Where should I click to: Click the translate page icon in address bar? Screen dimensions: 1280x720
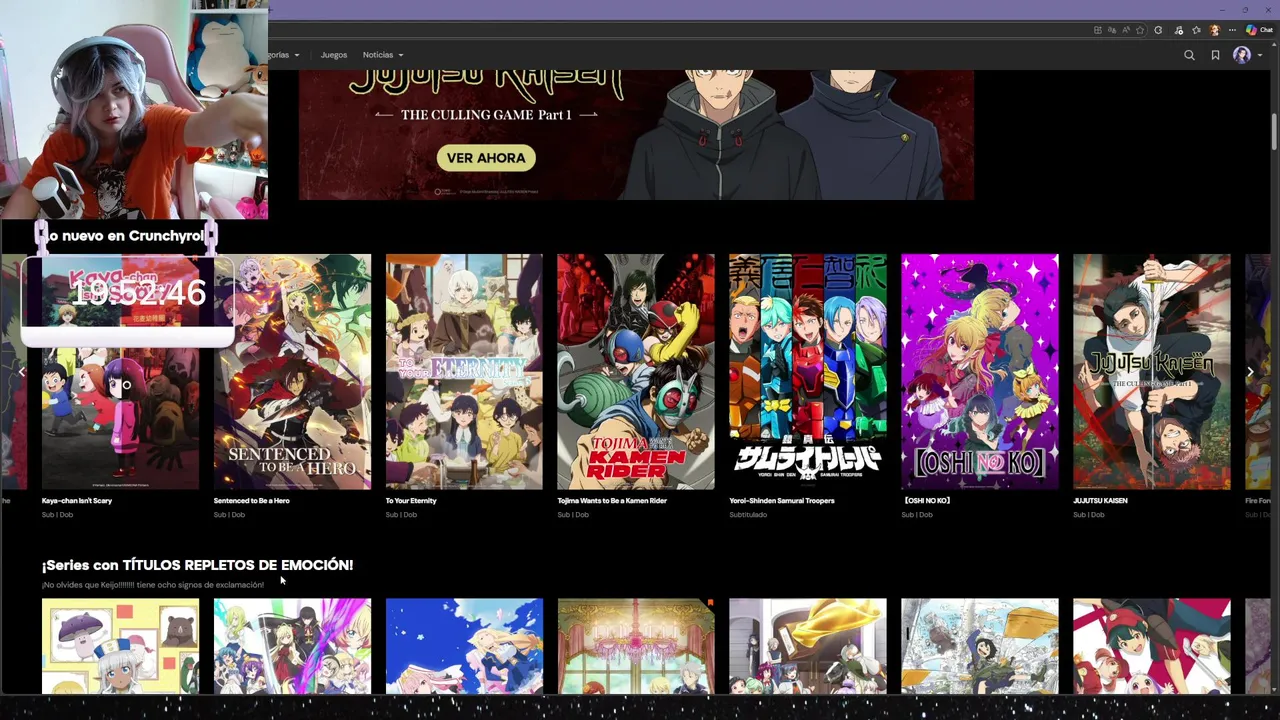[1112, 30]
